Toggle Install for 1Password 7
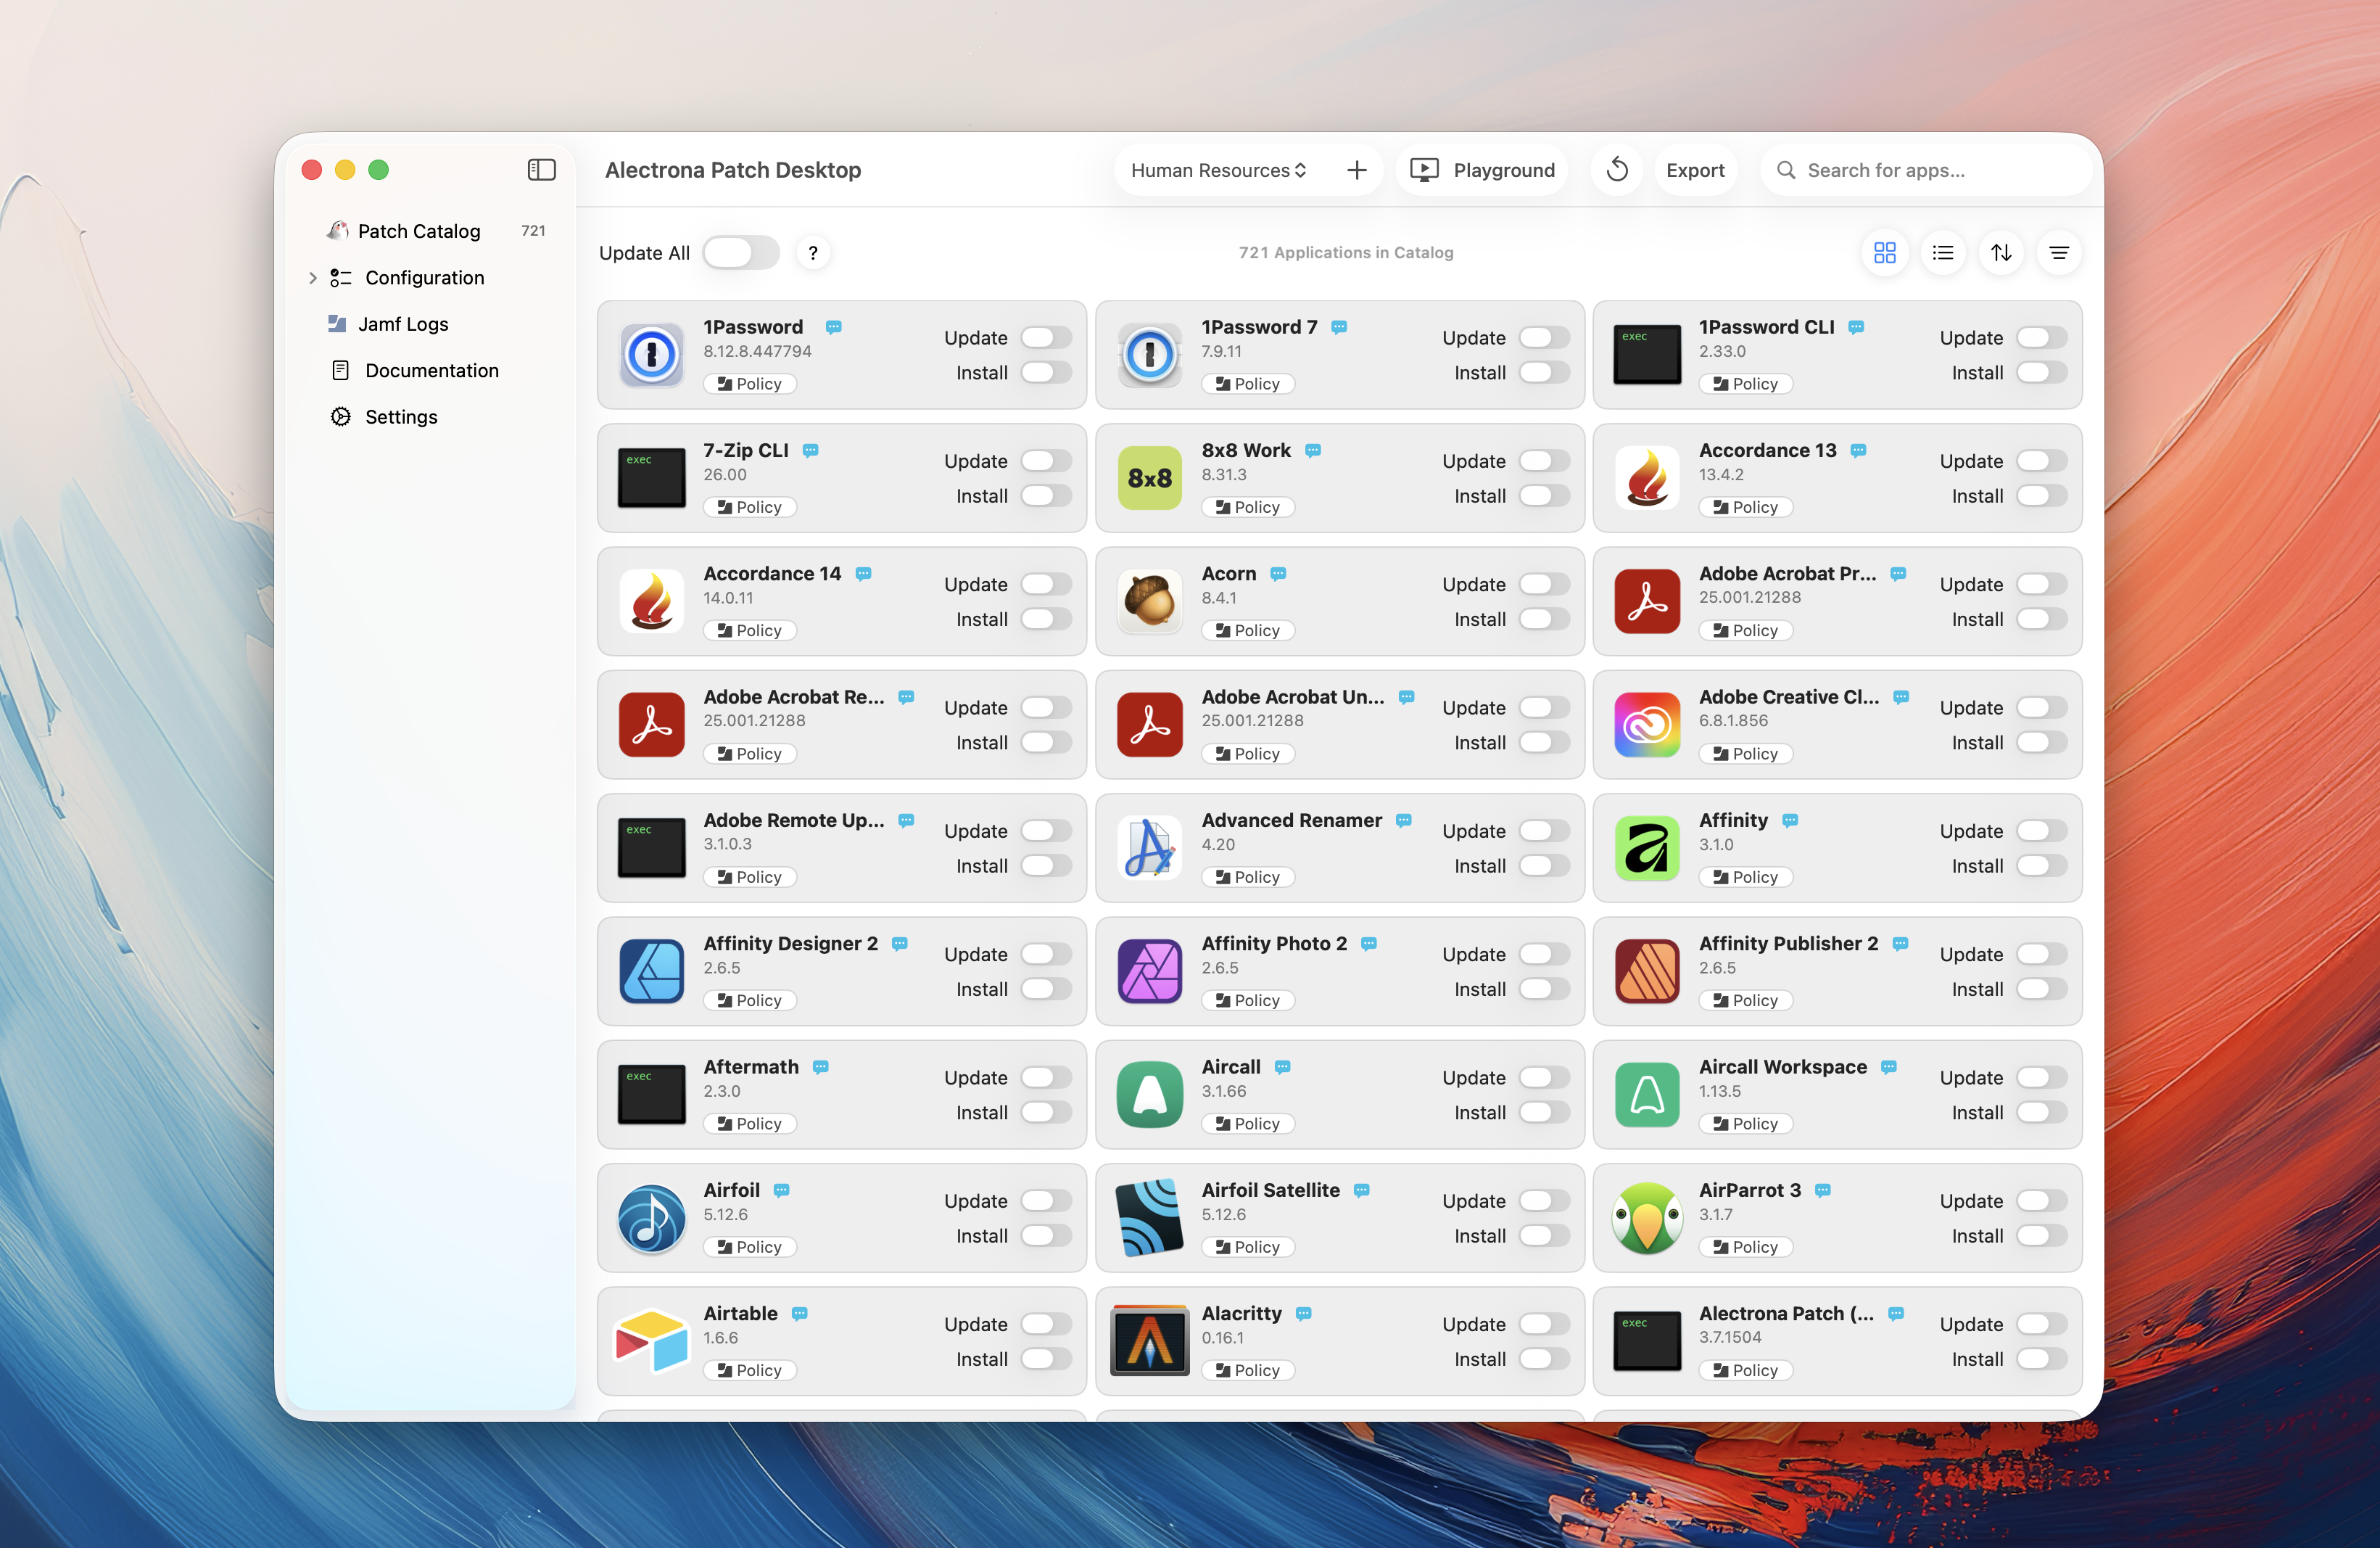The image size is (2380, 1548). (1543, 372)
